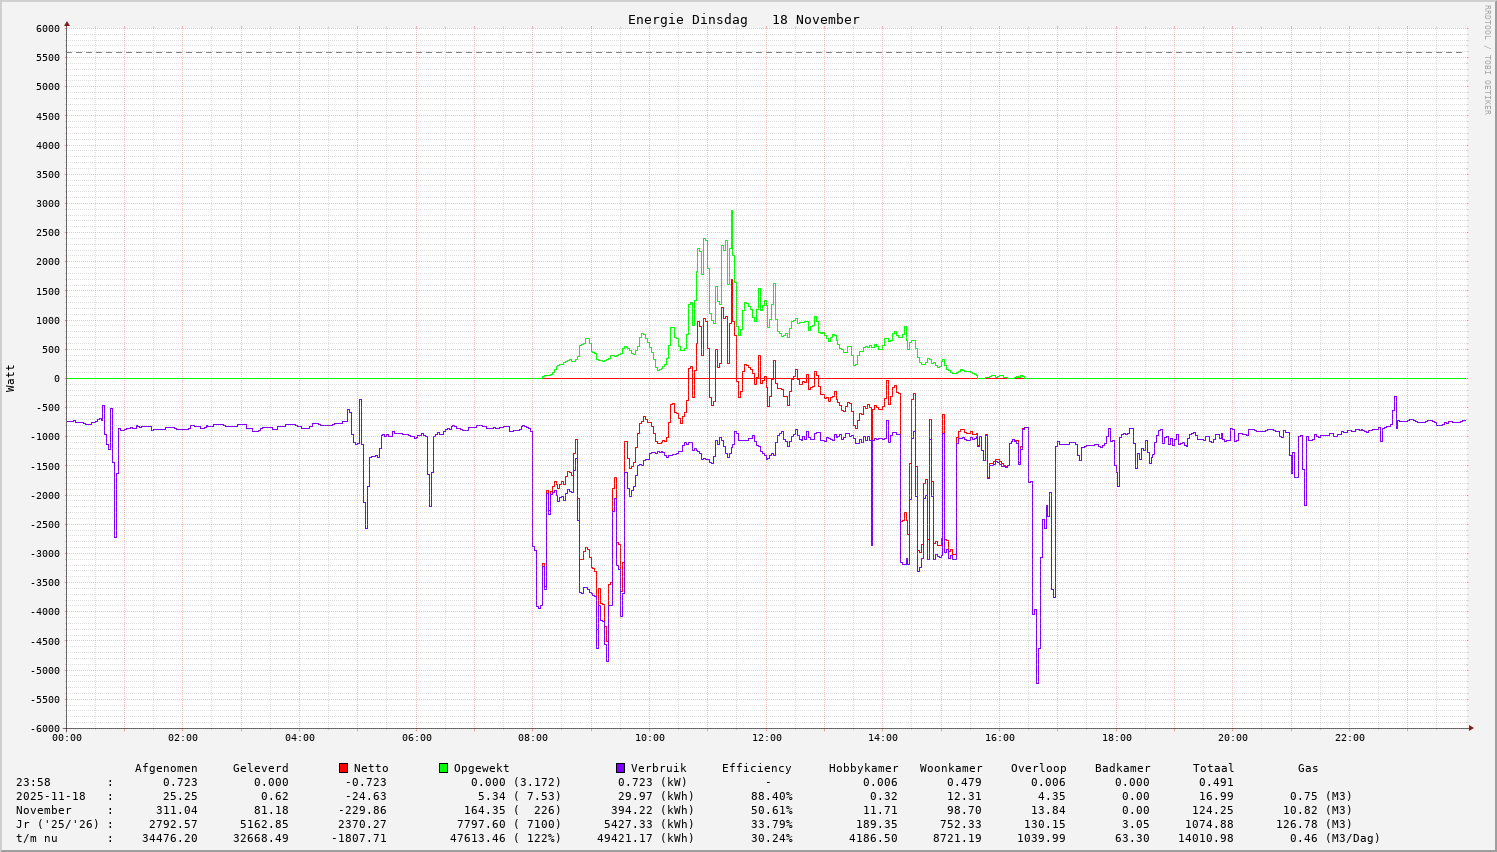Click the Woonkamer column header
Screen dimensions: 1497x852
tap(950, 769)
